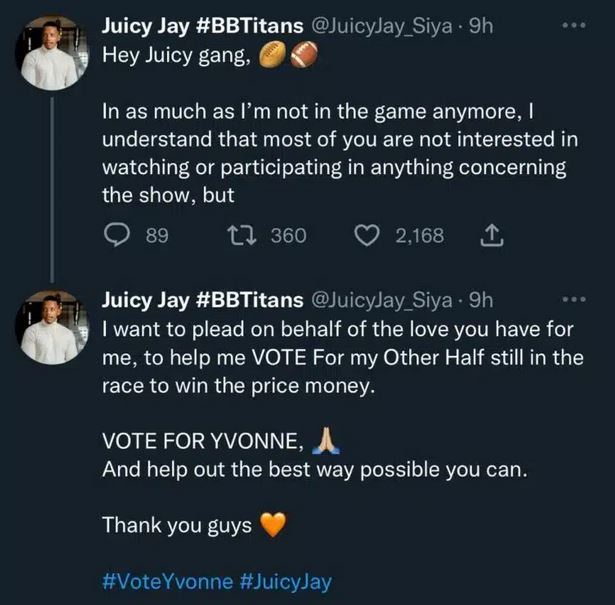Viewport: 615px width, 605px height.
Task: Click the share icon on the first tweet
Action: click(491, 236)
